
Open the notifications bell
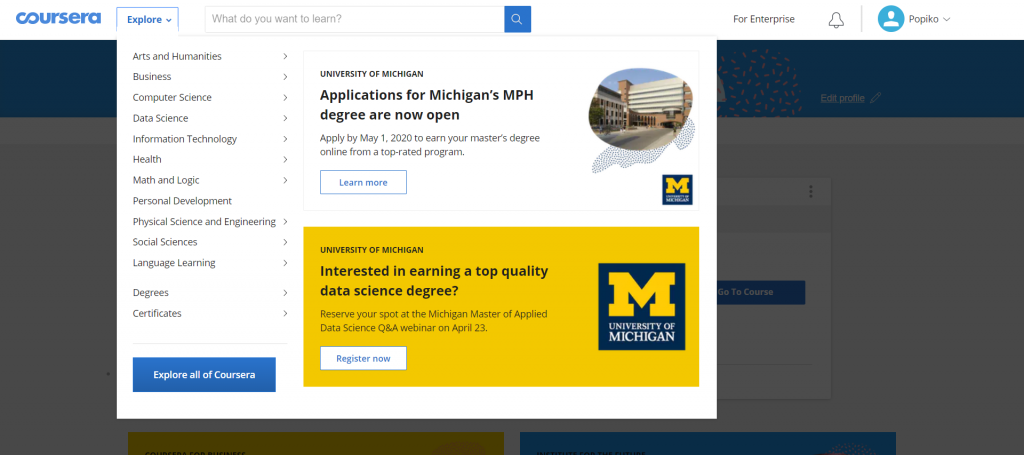tap(836, 20)
